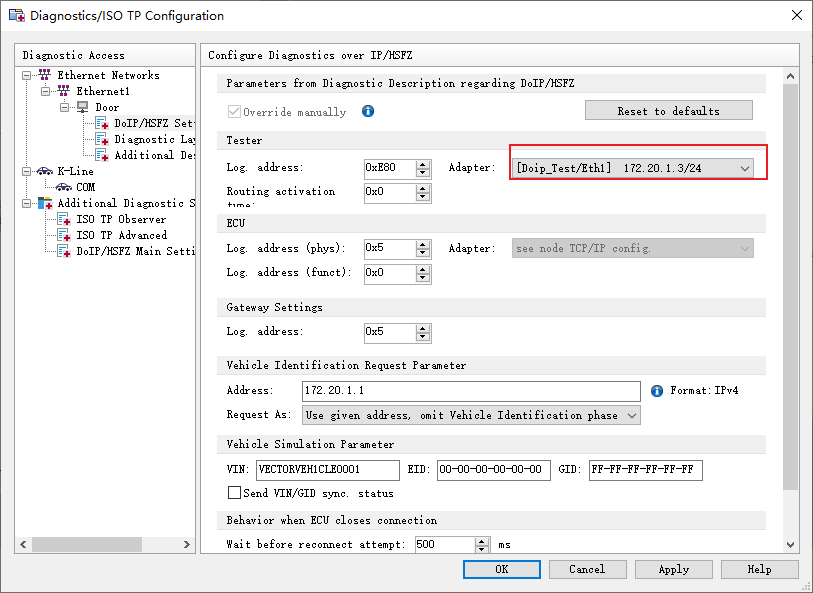Viewport: 813px width, 593px height.
Task: Enable Send VIN/GID sync. status checkbox
Action: tap(234, 492)
